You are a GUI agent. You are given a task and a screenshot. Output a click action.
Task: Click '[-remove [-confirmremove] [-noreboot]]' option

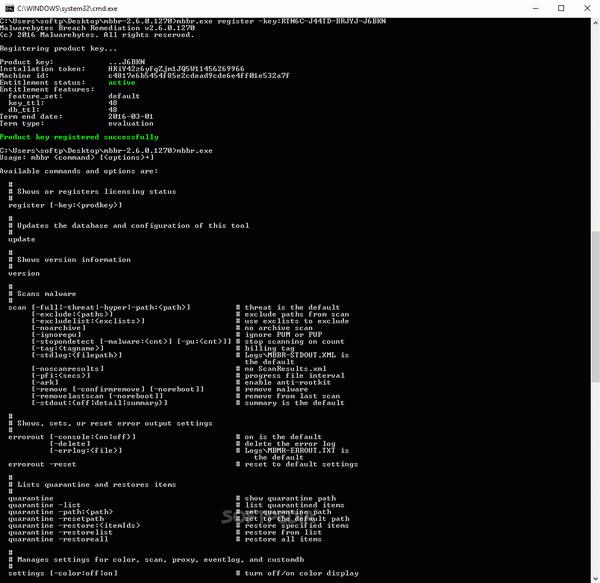tap(117, 389)
